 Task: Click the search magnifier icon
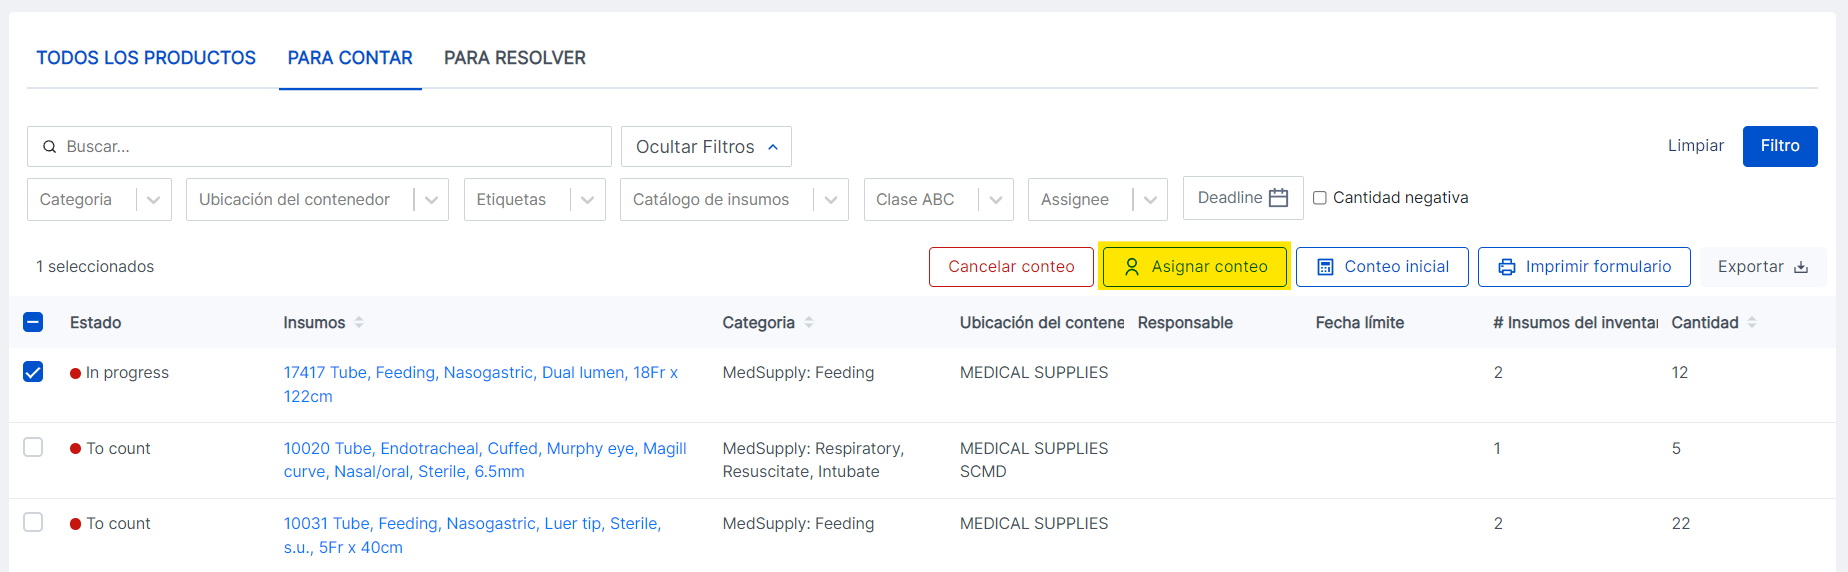click(49, 147)
